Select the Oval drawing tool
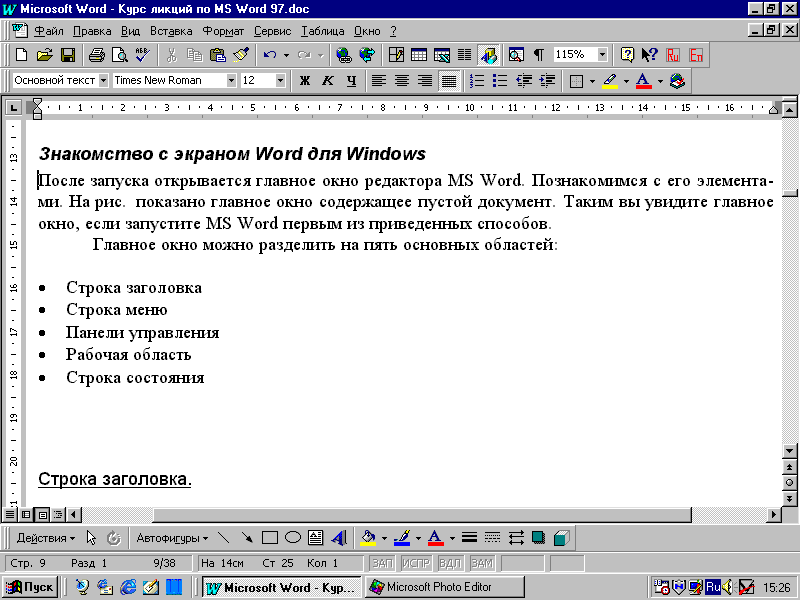 coord(293,538)
